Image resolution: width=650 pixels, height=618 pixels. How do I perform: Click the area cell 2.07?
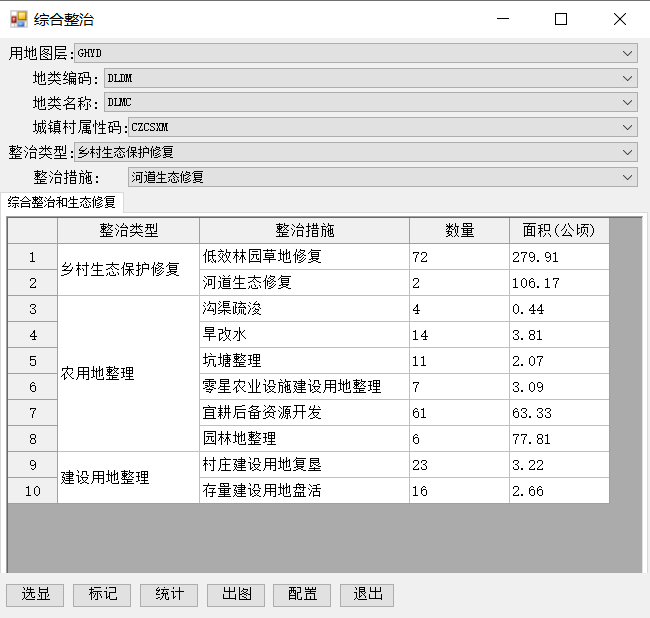tap(559, 361)
